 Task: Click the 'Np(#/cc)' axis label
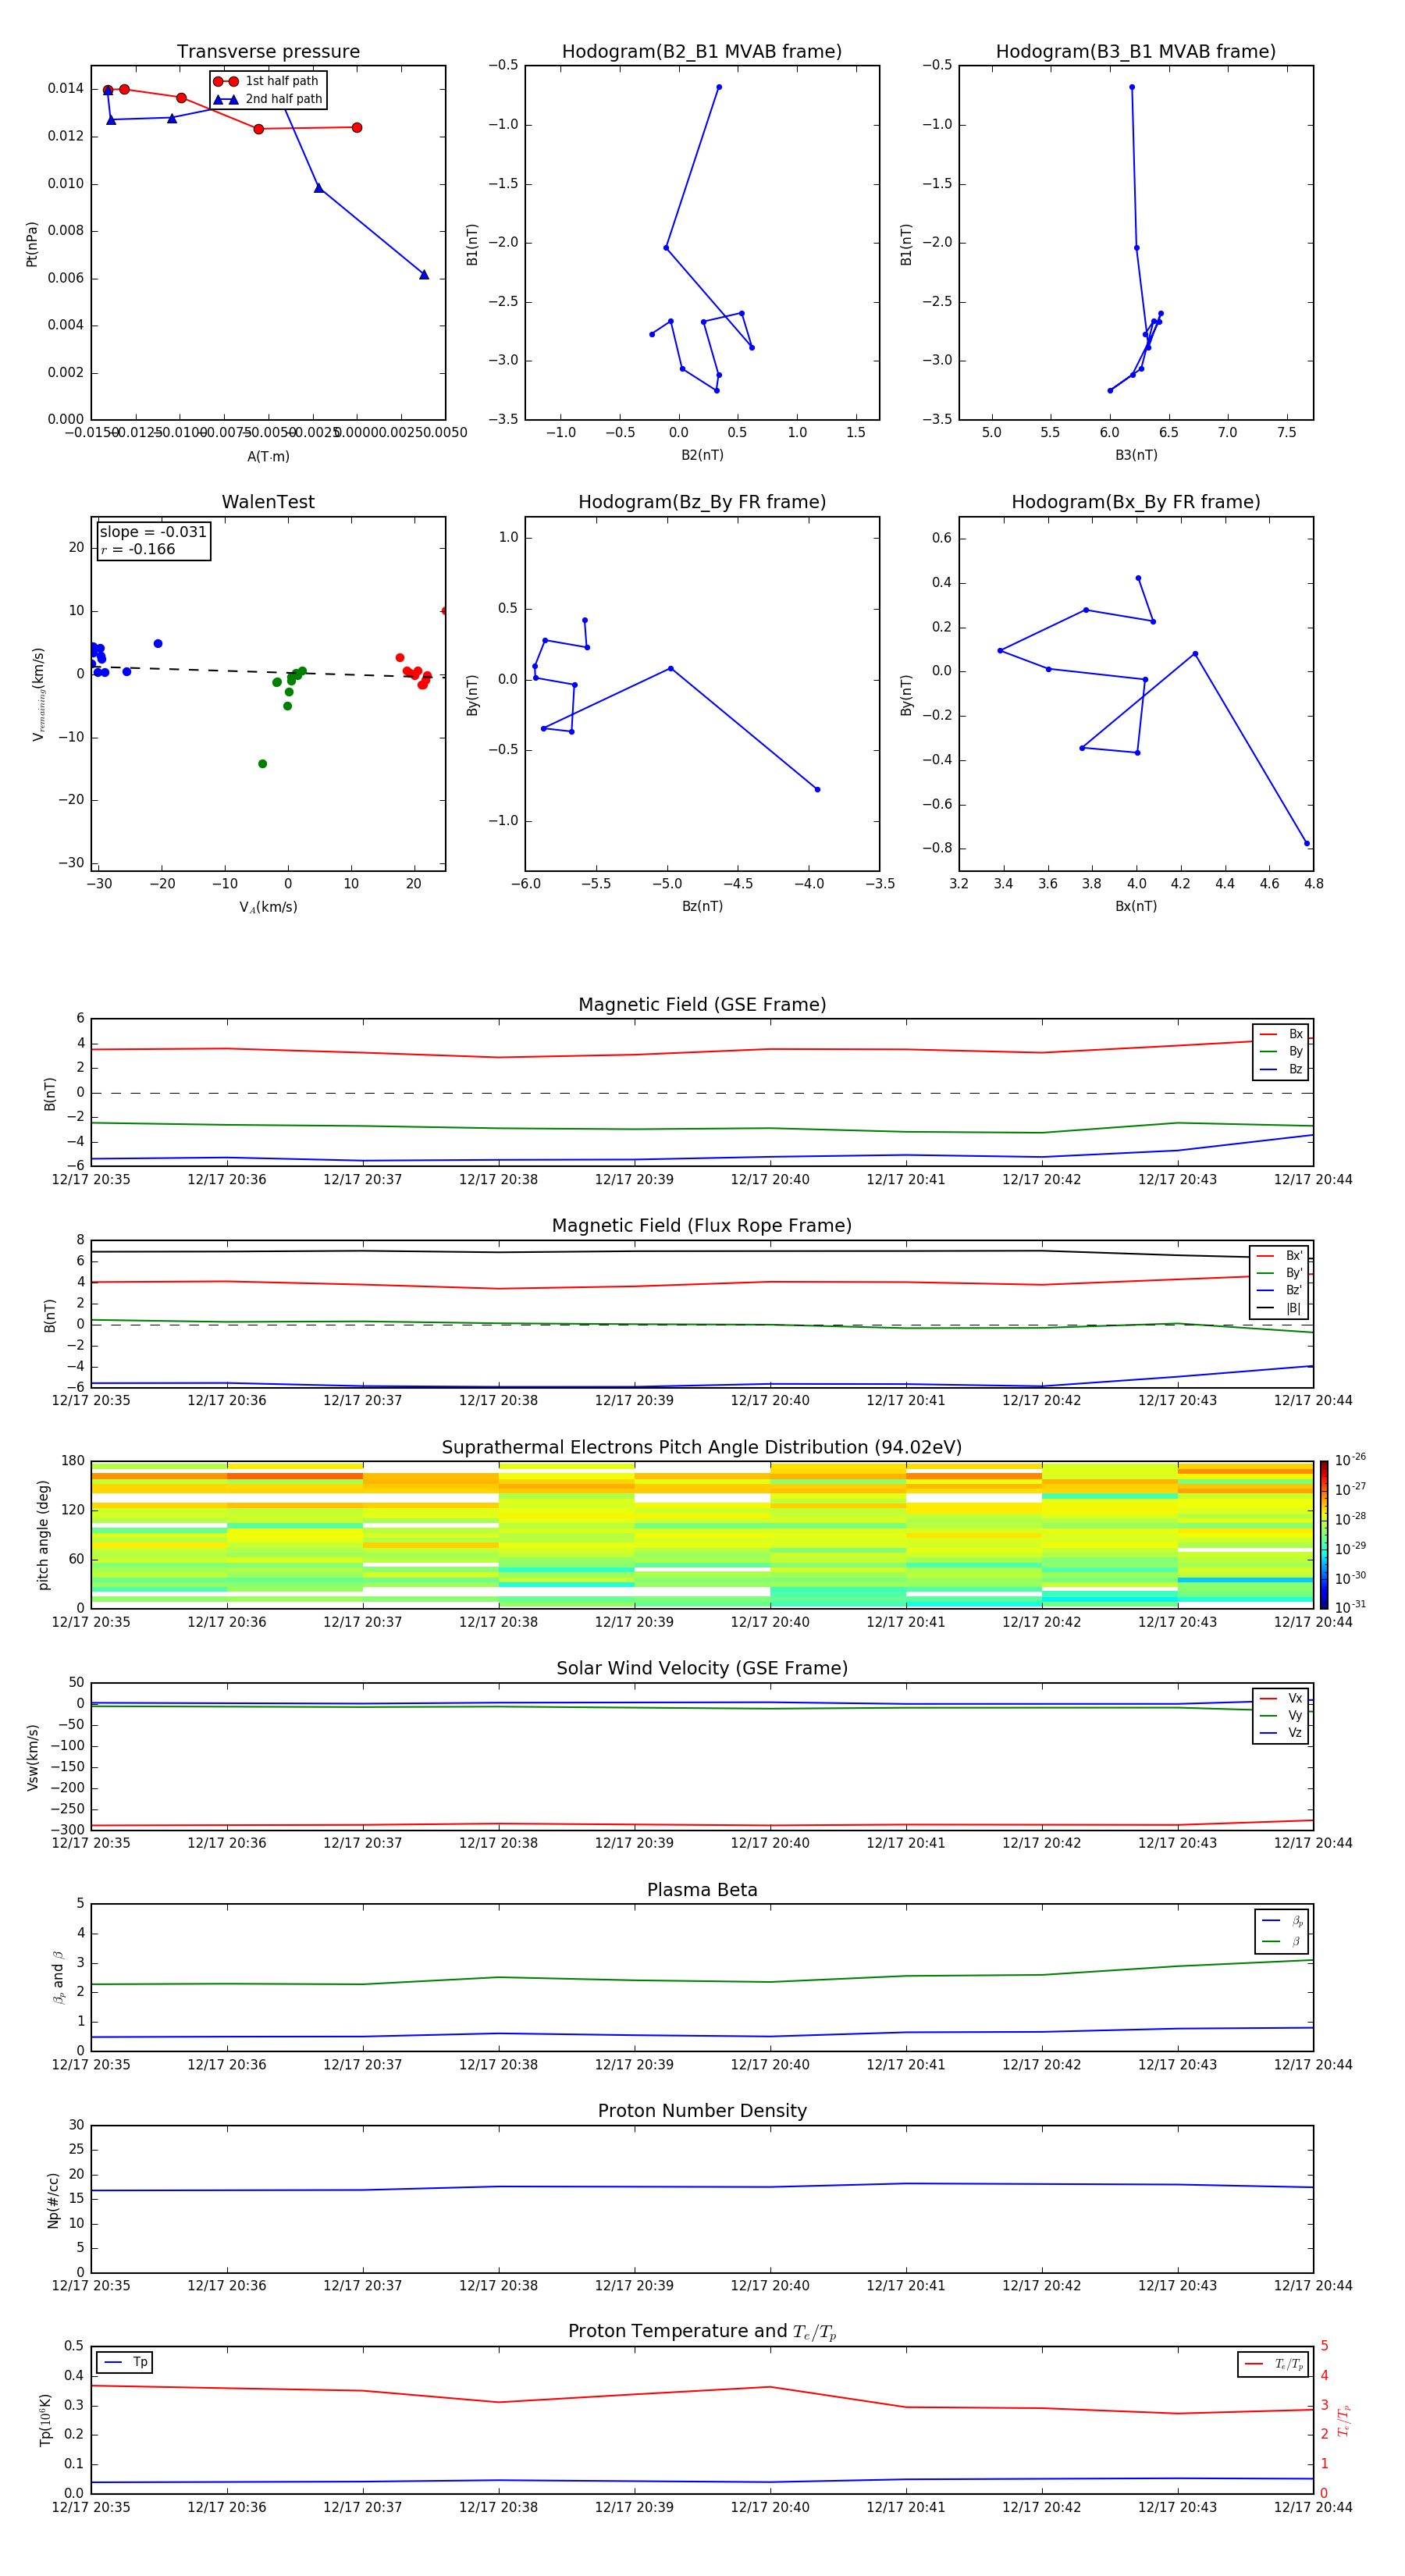pos(53,2199)
